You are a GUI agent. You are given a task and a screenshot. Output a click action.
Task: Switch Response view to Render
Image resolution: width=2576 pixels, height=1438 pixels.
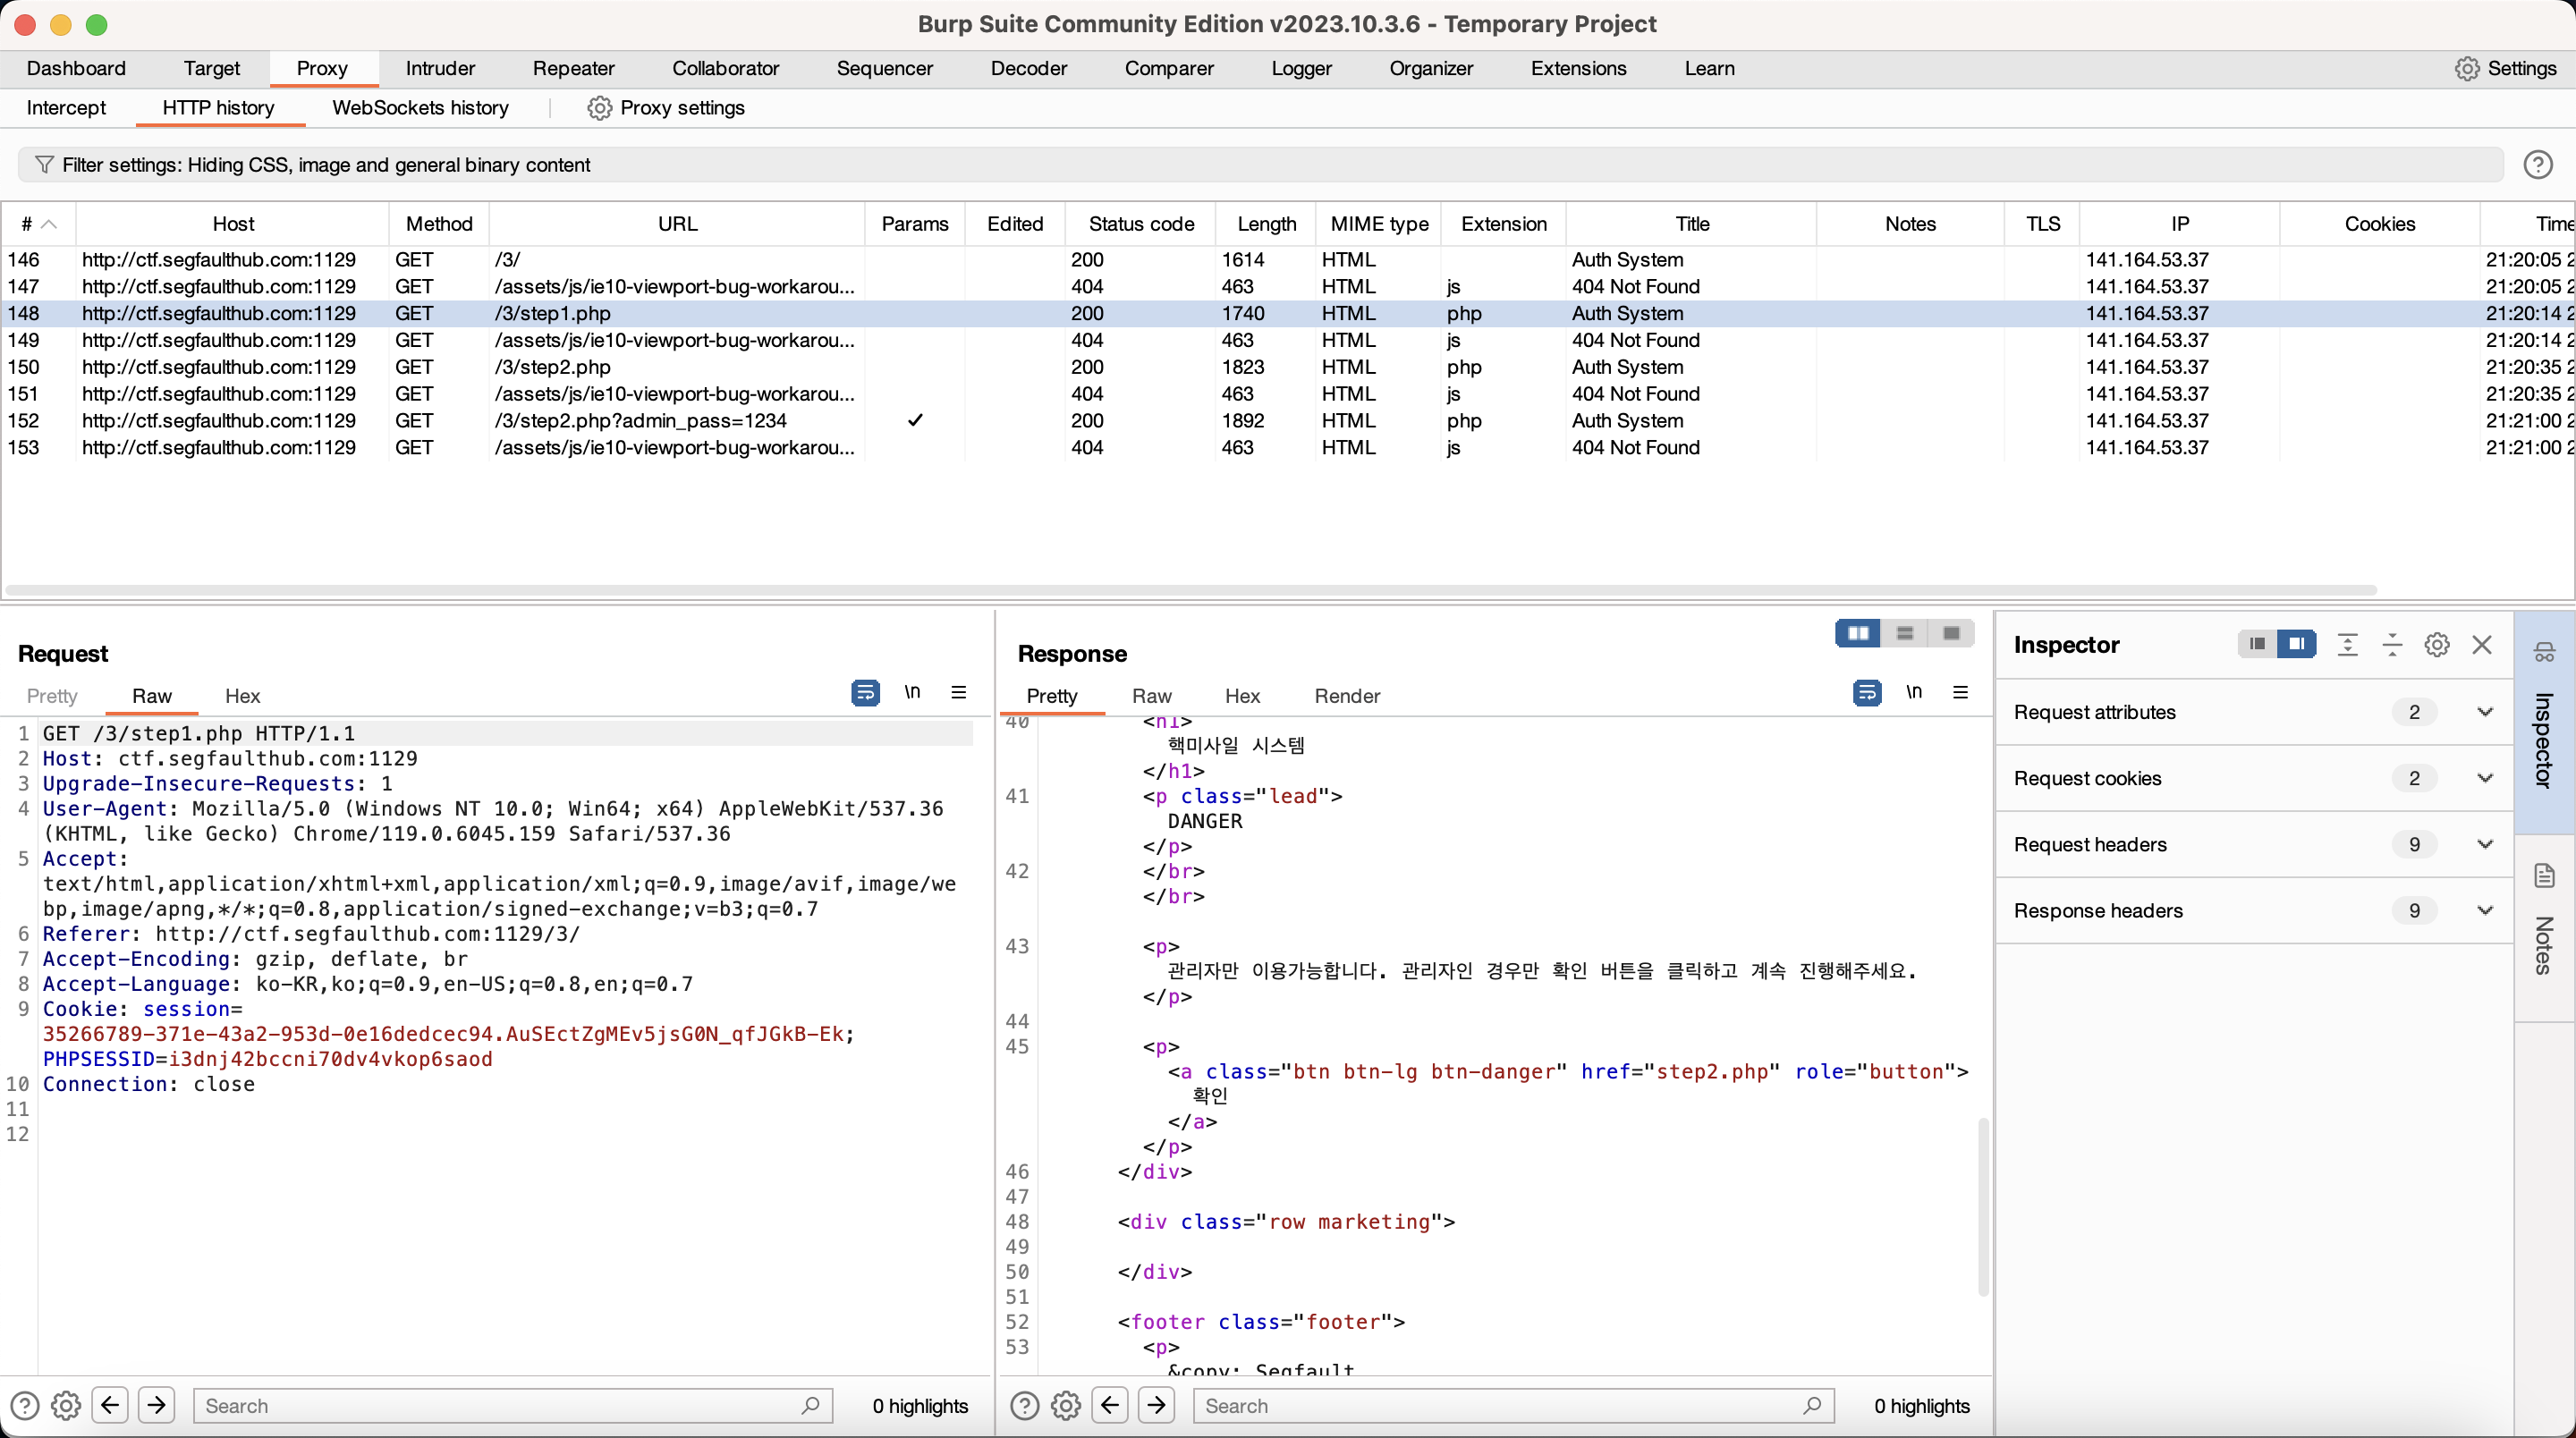[x=1346, y=696]
